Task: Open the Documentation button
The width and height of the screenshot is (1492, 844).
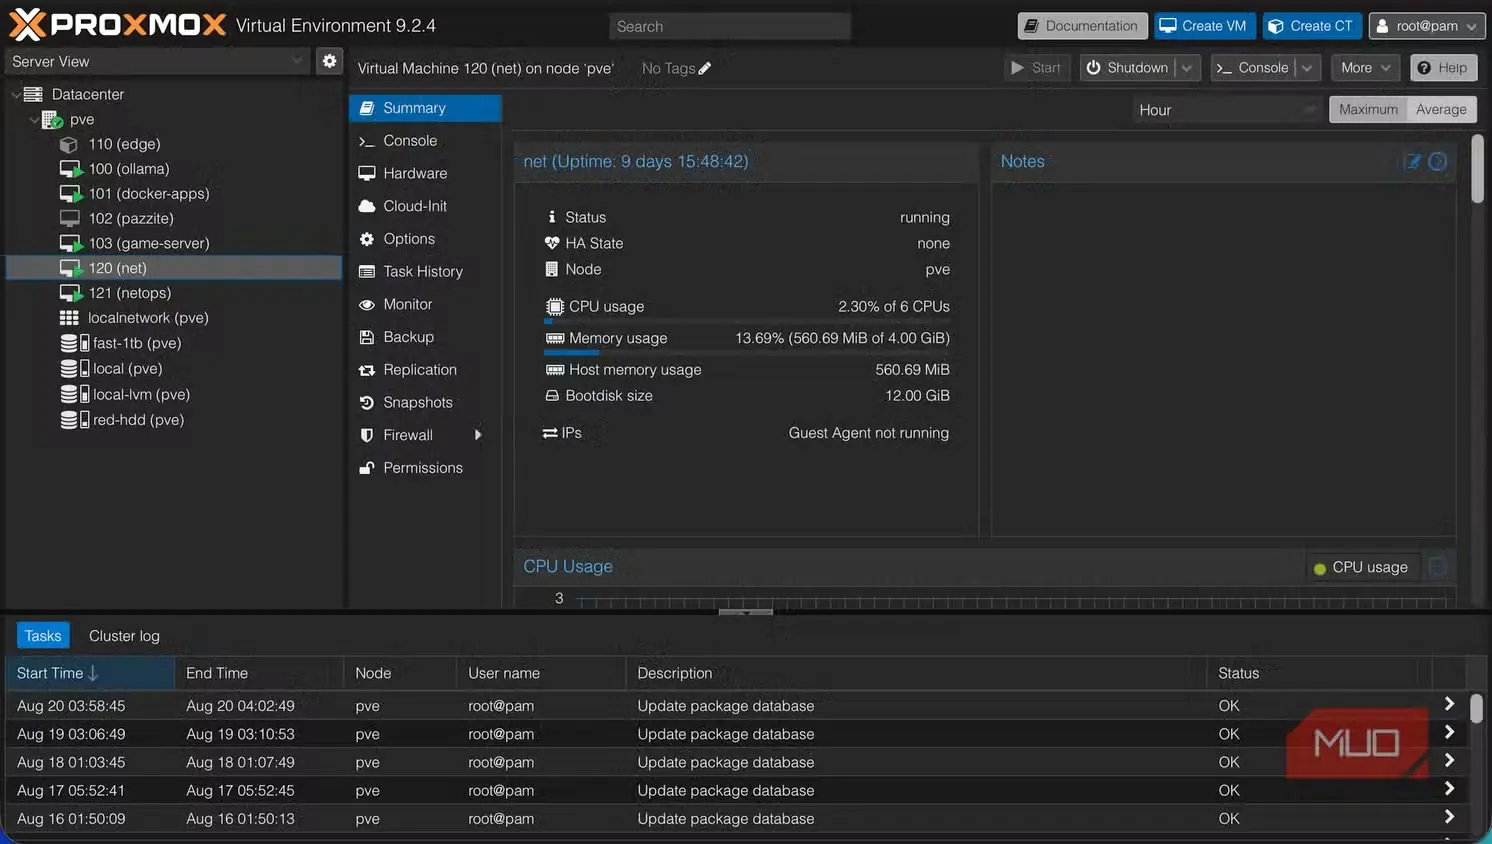Action: pyautogui.click(x=1083, y=26)
